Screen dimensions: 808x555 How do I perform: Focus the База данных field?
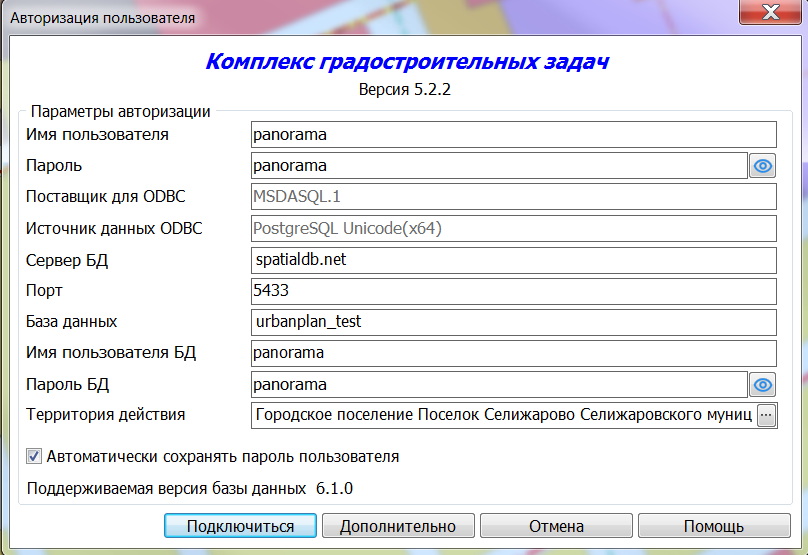[x=513, y=322]
